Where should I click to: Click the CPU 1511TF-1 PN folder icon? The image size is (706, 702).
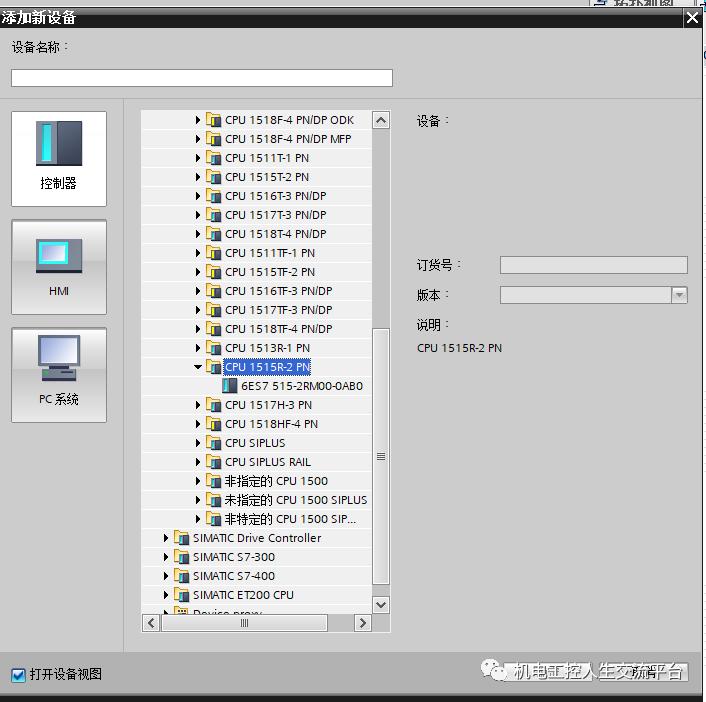213,253
